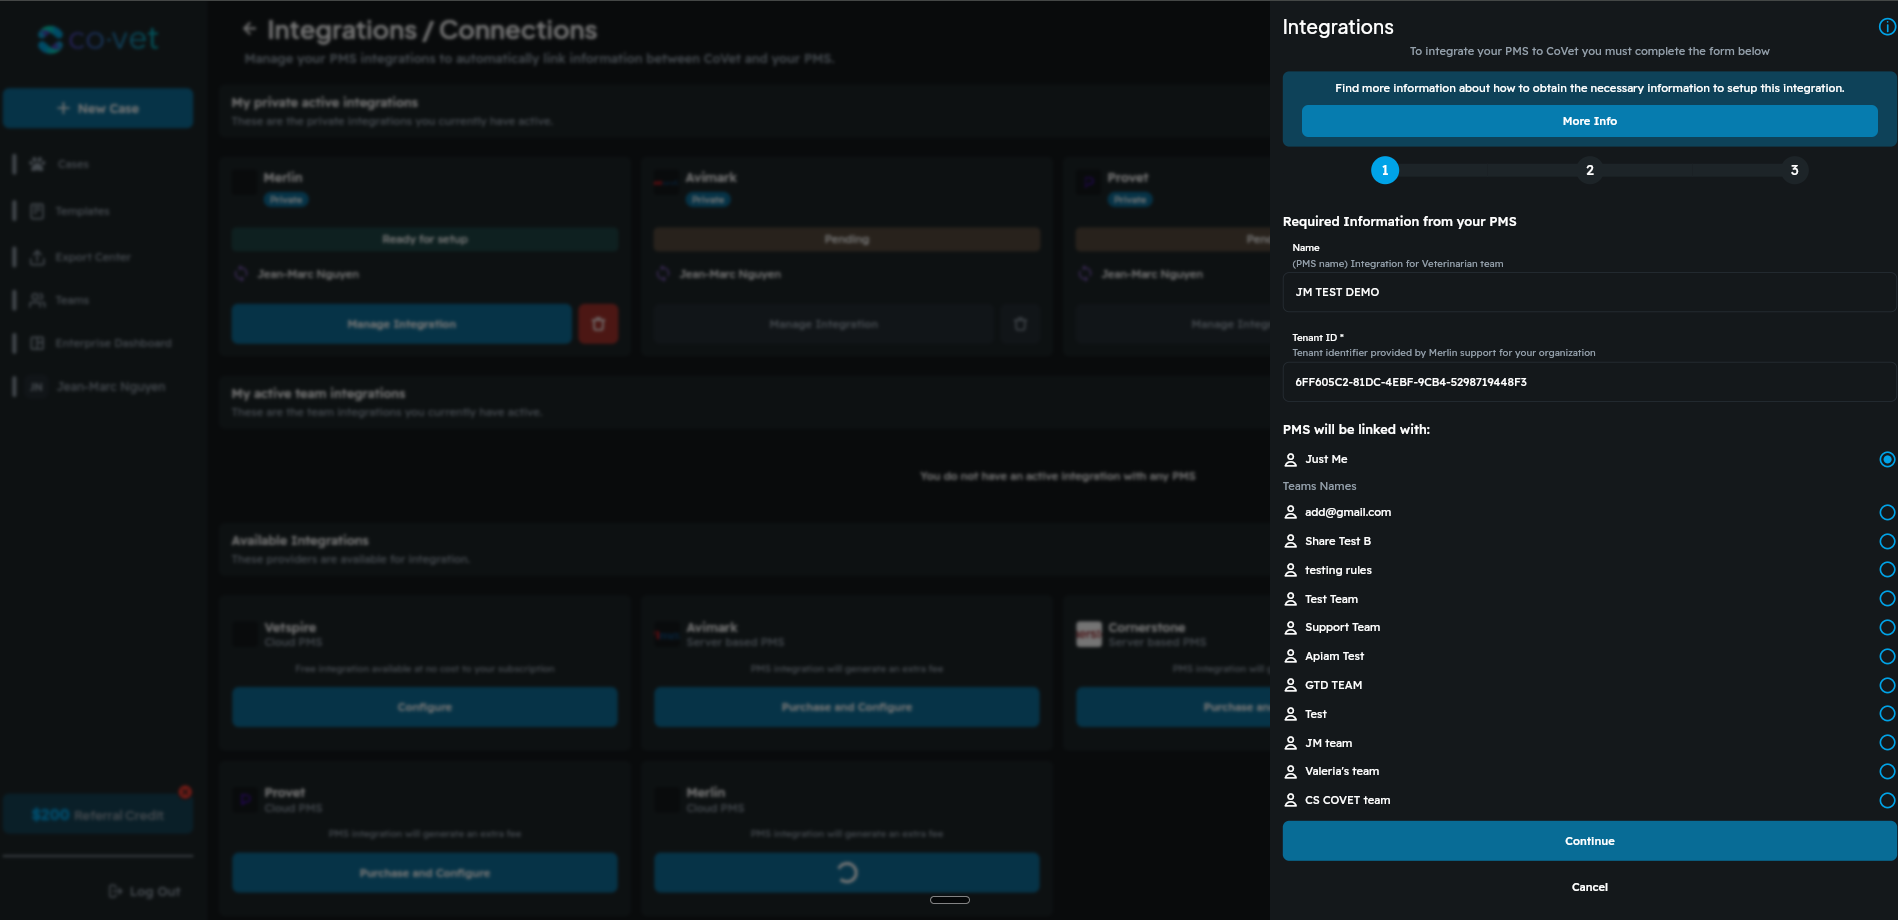
Task: Click the person icon next to Valeria's team
Action: click(1291, 771)
